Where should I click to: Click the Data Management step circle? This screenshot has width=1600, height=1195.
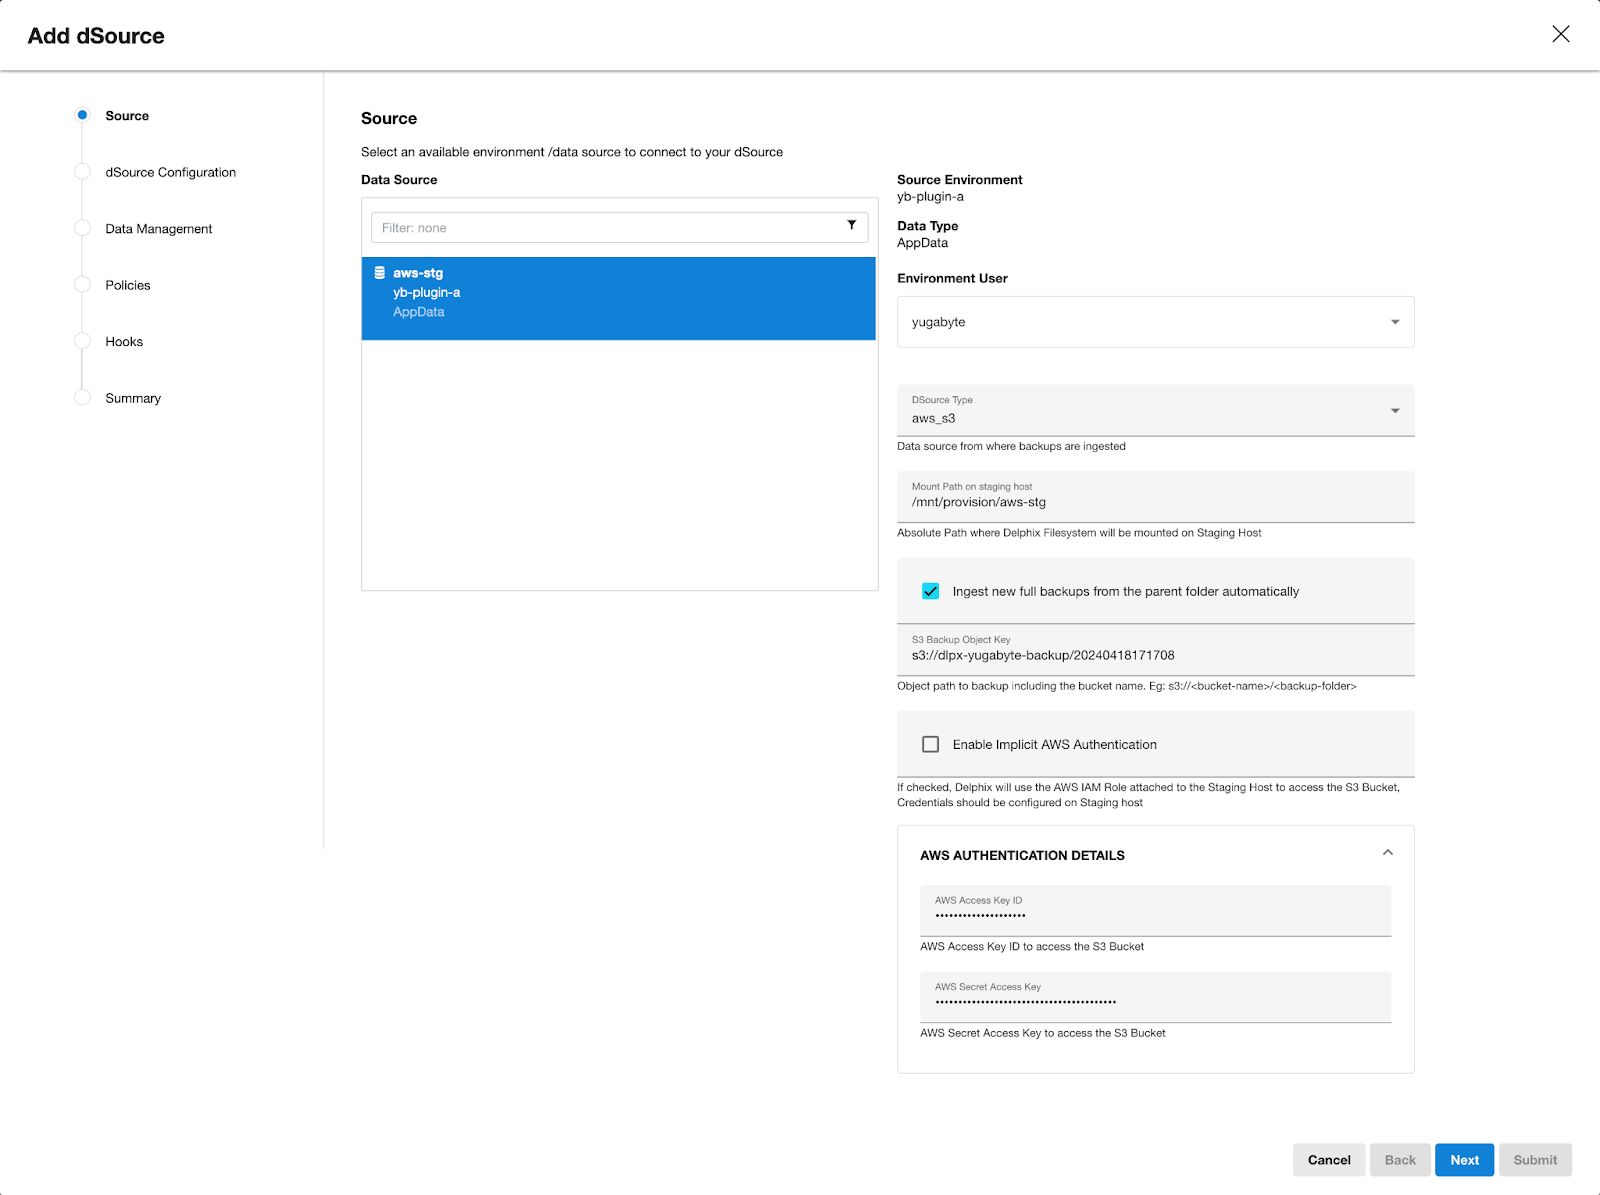coord(82,228)
